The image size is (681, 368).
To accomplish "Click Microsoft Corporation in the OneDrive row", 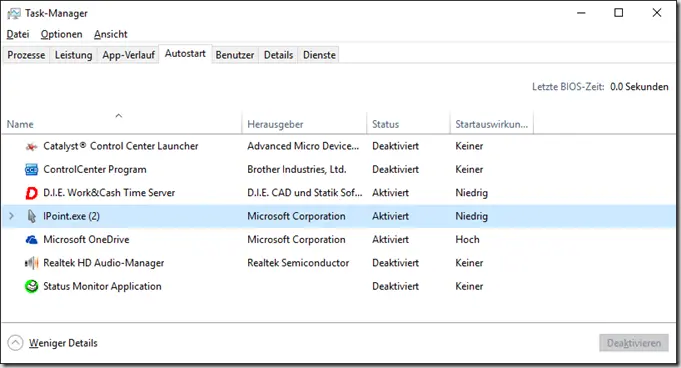I will click(296, 239).
